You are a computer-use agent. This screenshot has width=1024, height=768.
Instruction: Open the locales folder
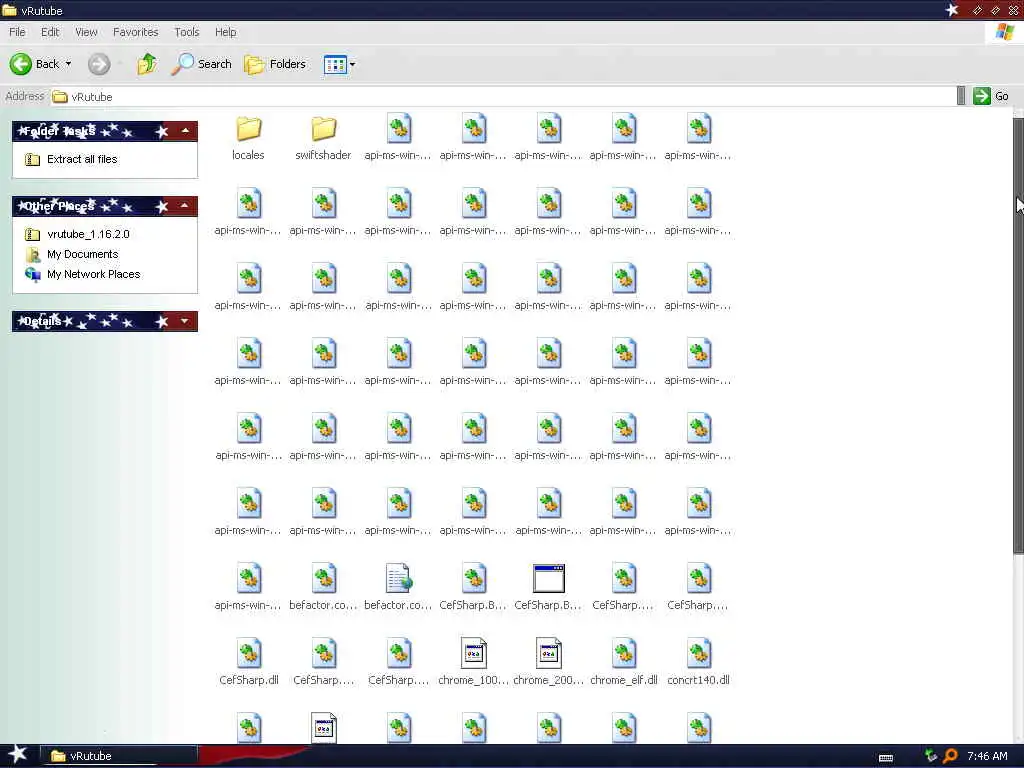click(x=248, y=137)
